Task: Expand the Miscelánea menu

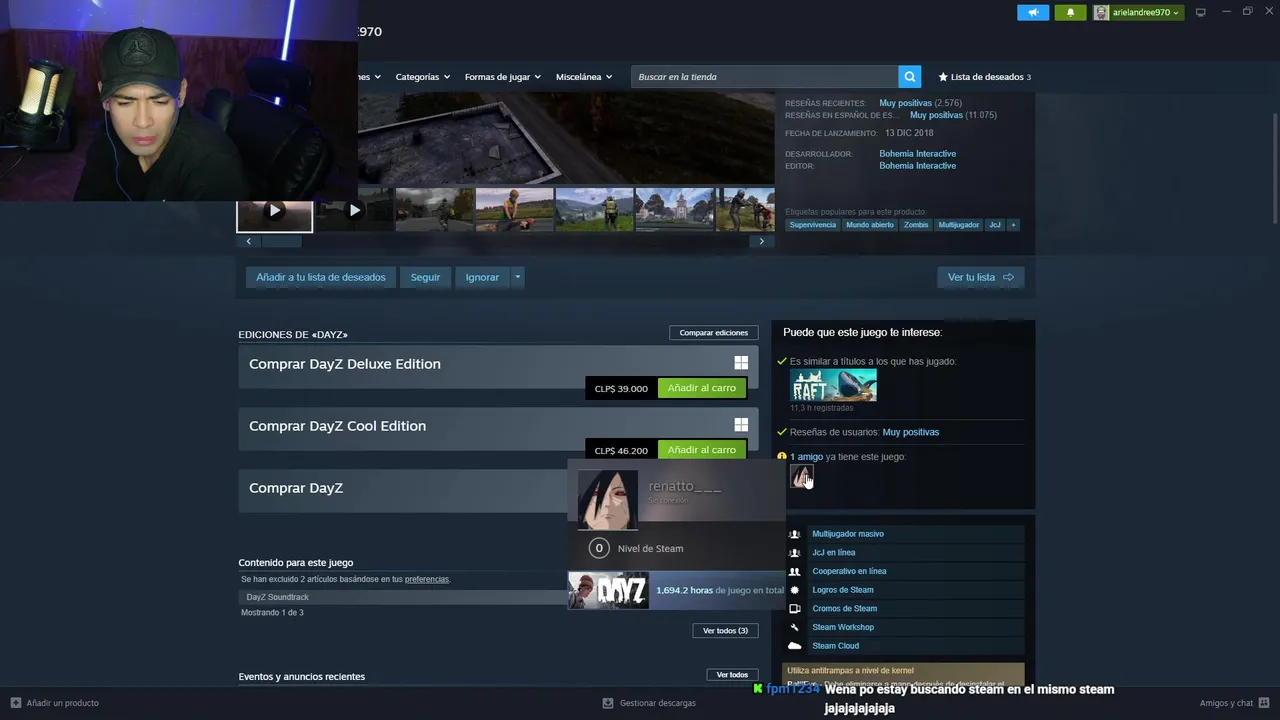Action: click(584, 77)
